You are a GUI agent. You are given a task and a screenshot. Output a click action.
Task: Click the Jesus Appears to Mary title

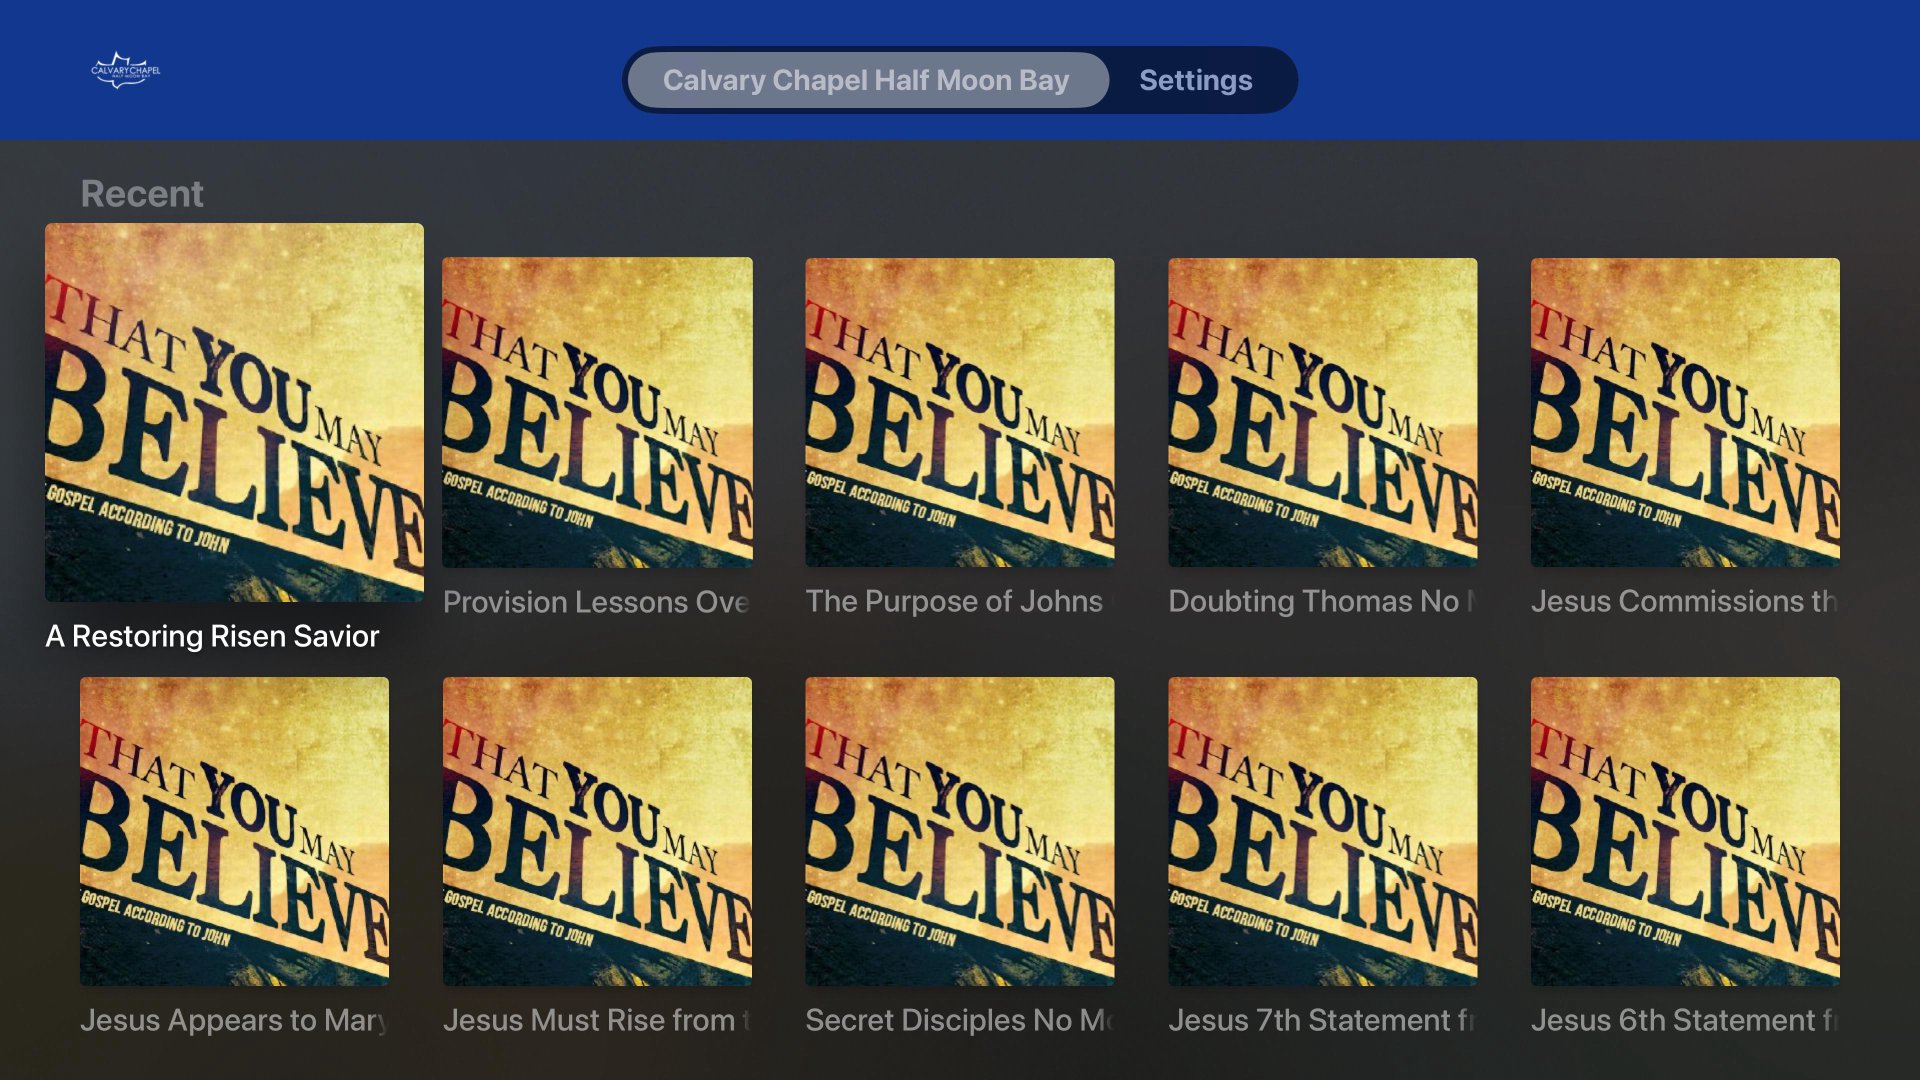pyautogui.click(x=234, y=1020)
